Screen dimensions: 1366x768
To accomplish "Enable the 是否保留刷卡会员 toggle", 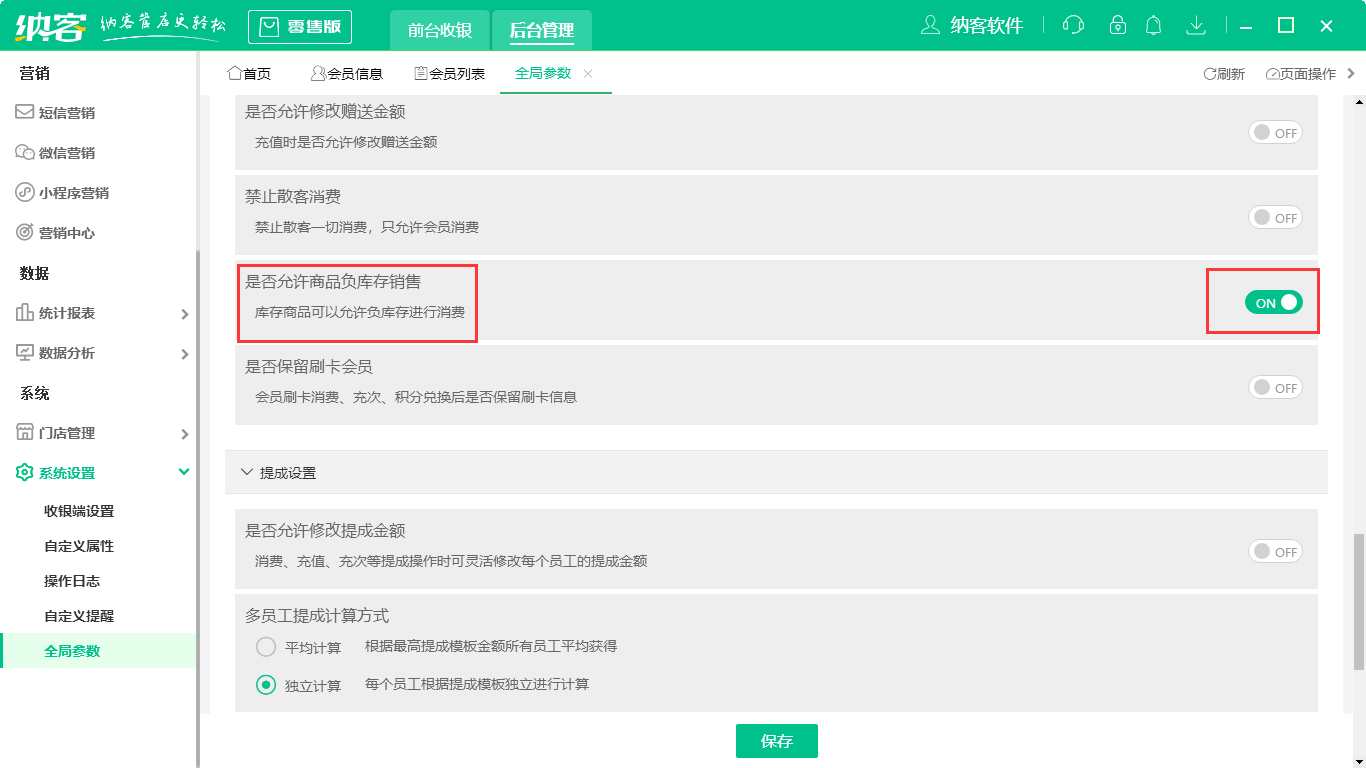I will click(x=1275, y=387).
